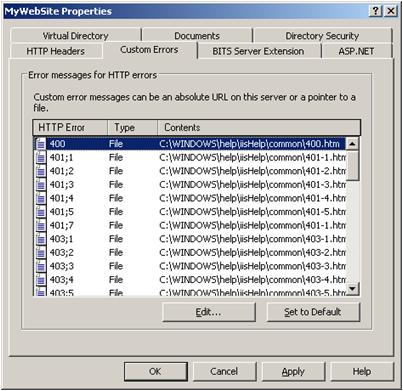
Task: Select the file icon for error 401;7
Action: [x=41, y=225]
